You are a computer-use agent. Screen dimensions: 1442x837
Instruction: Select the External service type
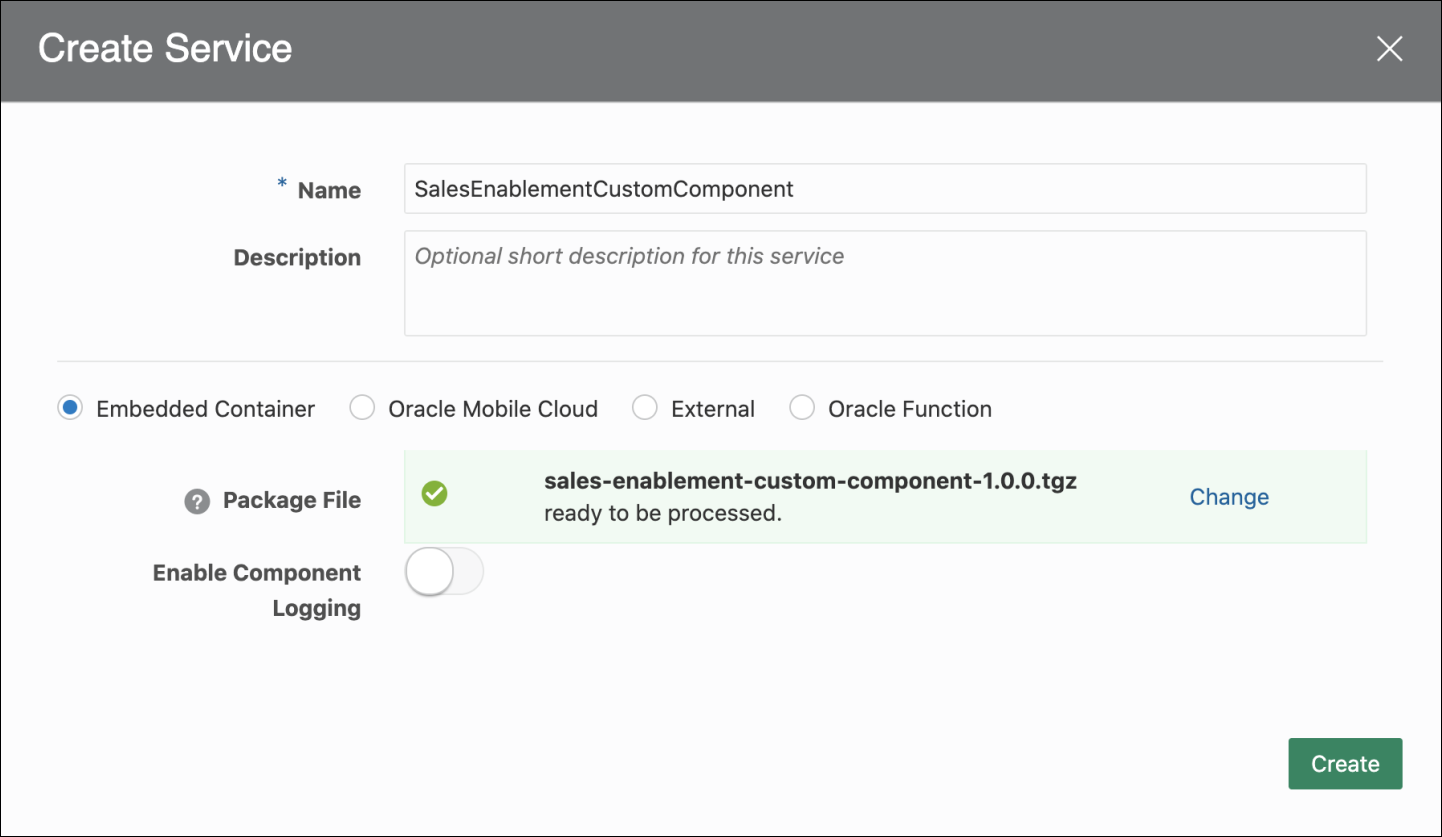click(644, 408)
